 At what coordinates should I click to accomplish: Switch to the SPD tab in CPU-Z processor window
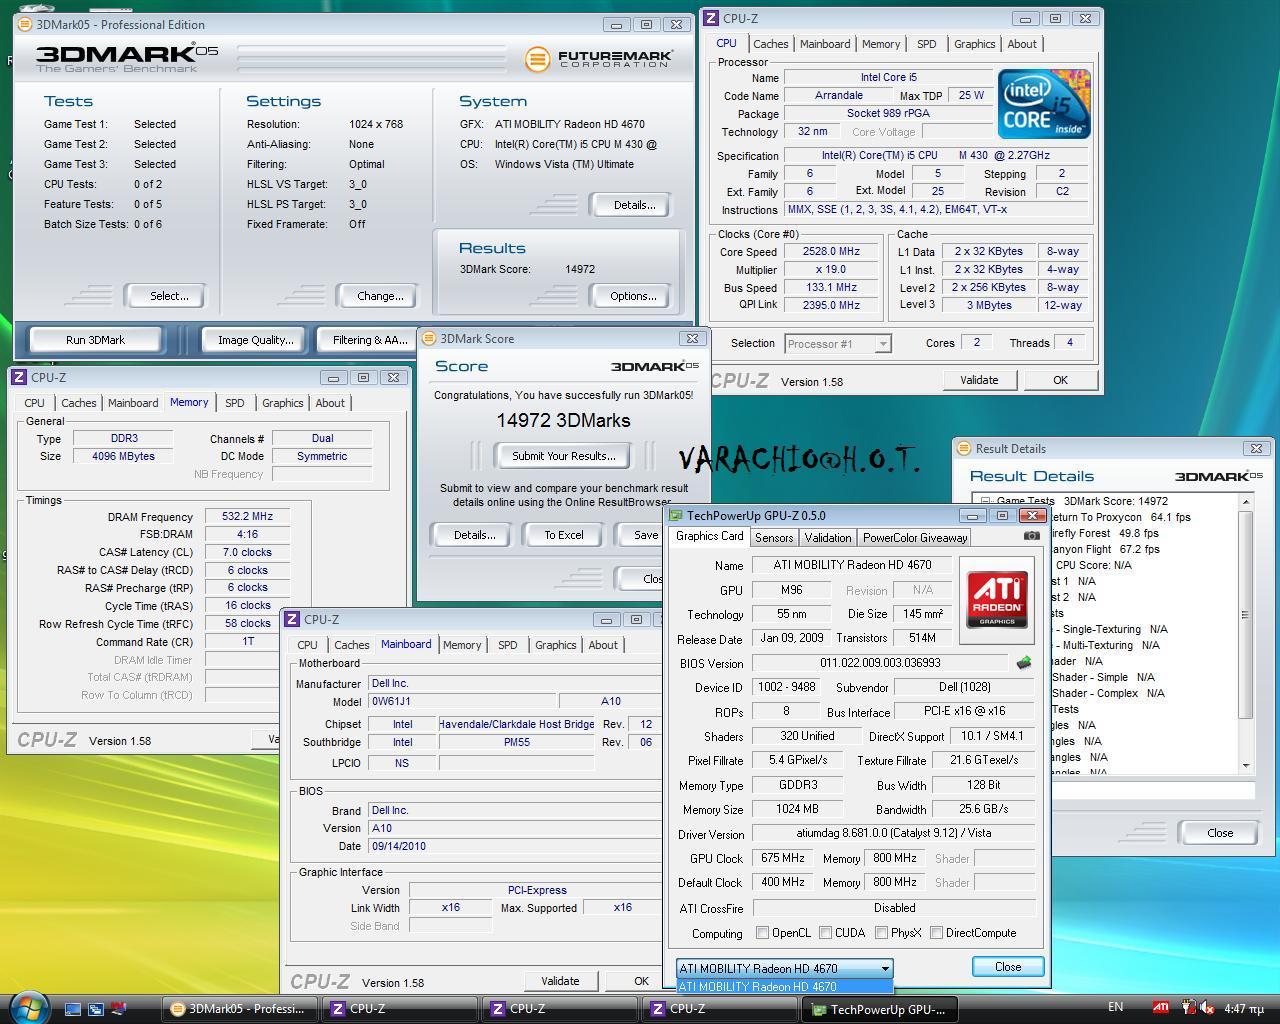926,44
